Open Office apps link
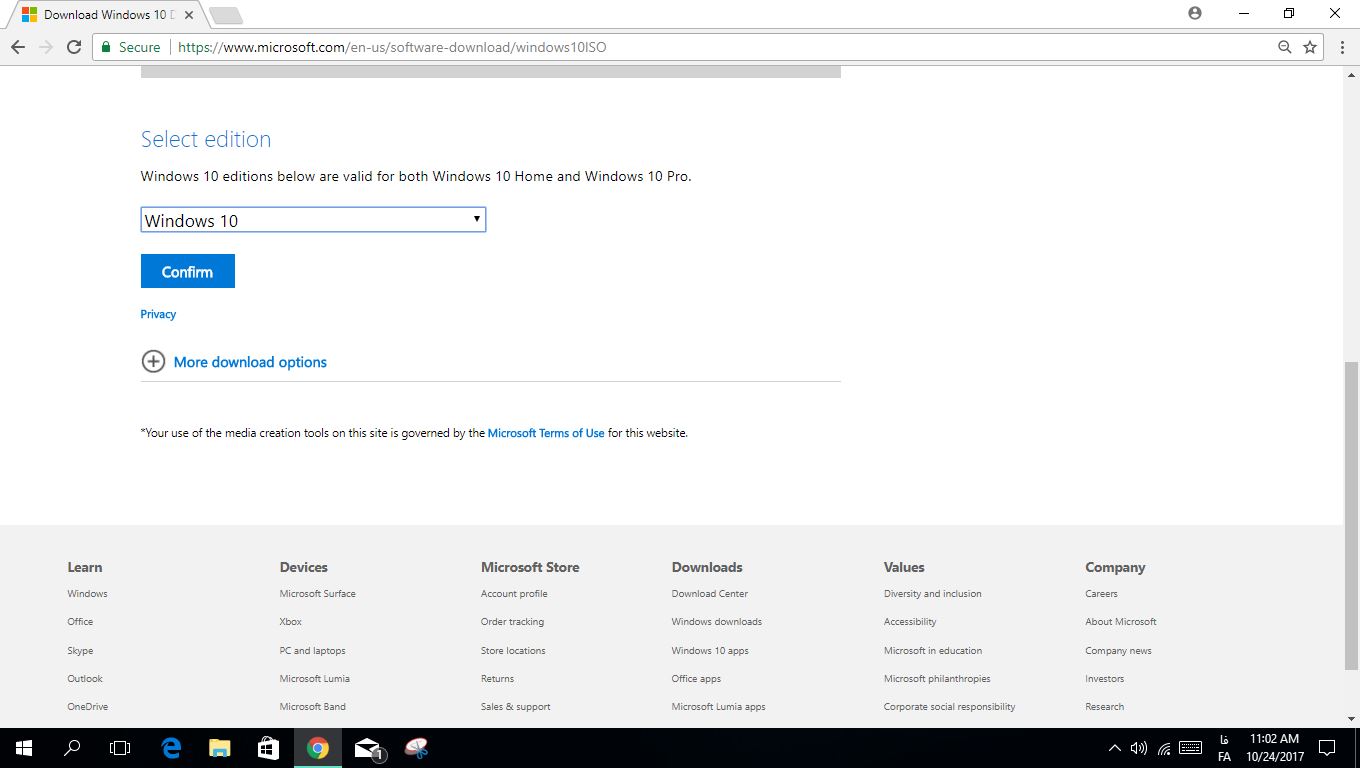The width and height of the screenshot is (1360, 768). pos(696,679)
